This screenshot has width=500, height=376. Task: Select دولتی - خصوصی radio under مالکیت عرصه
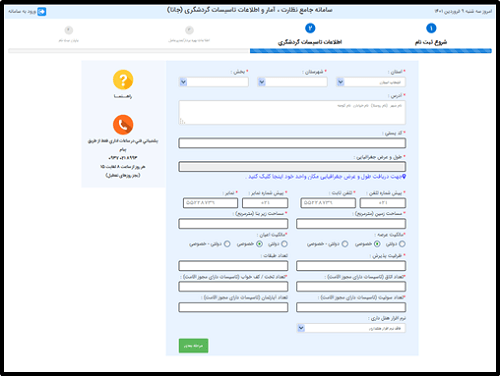(x=345, y=244)
